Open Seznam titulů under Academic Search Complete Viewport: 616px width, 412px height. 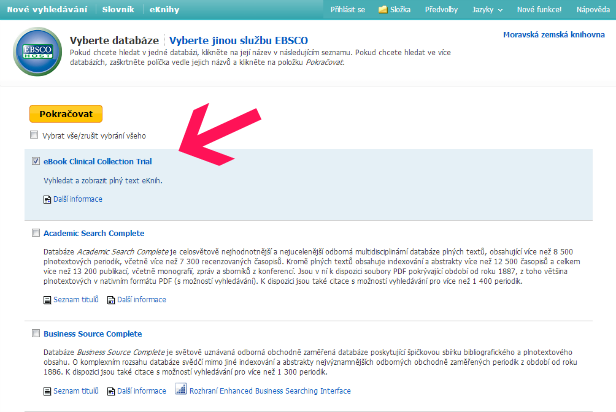click(76, 300)
